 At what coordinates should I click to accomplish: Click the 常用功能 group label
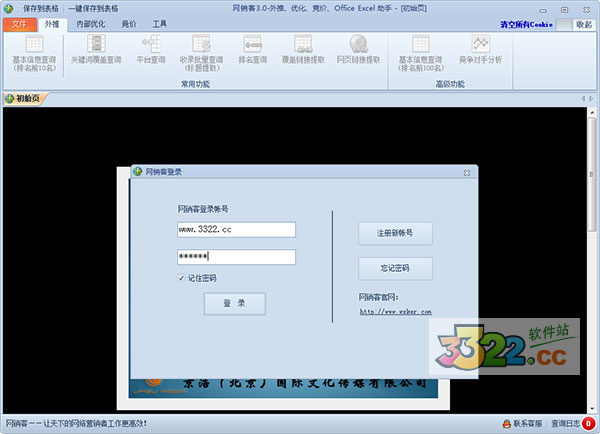[x=196, y=84]
